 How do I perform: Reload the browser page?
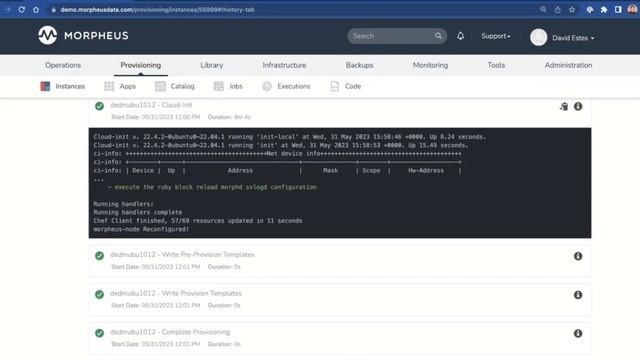pos(22,9)
